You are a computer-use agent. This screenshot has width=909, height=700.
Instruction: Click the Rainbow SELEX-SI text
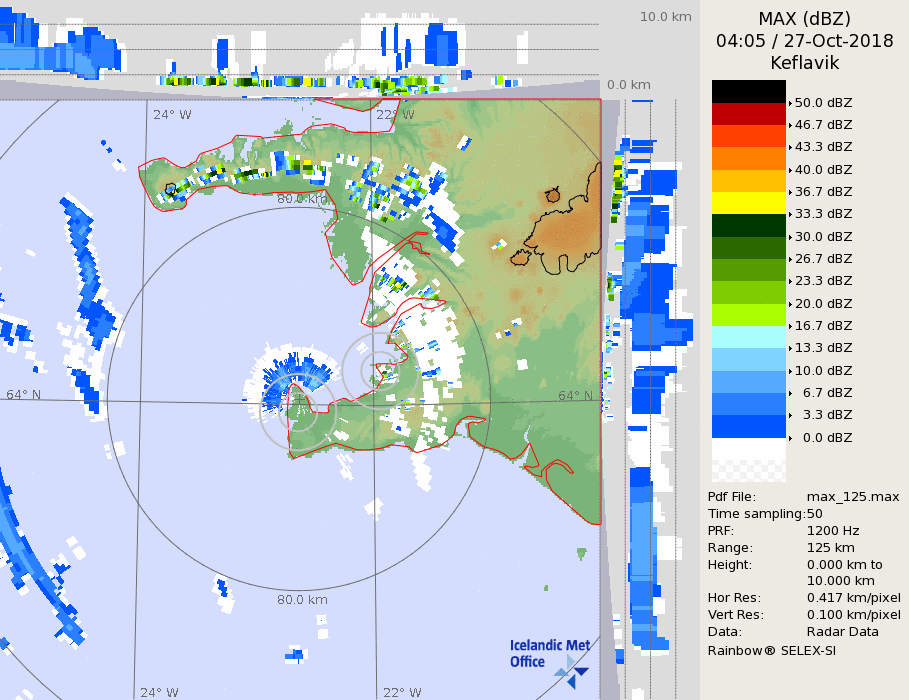coord(772,650)
